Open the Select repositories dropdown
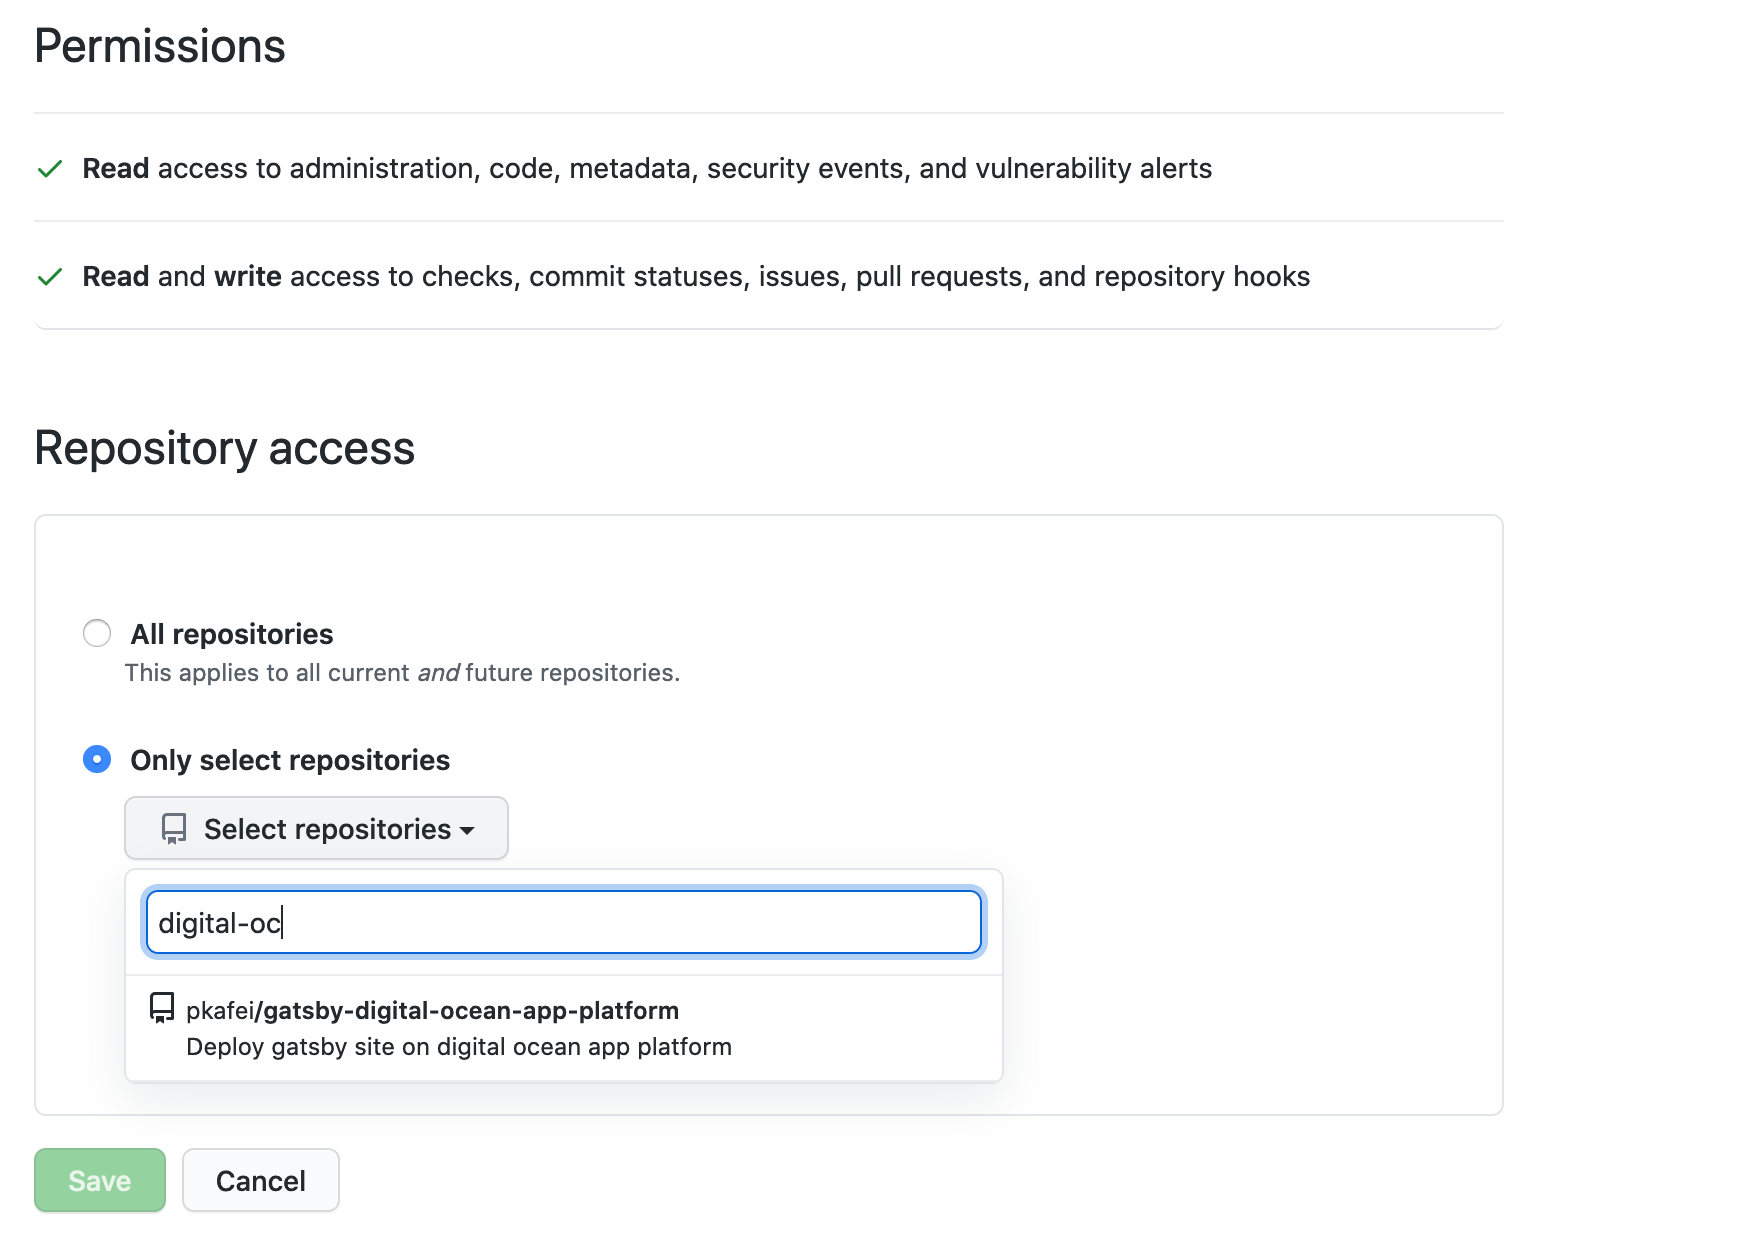The width and height of the screenshot is (1742, 1252). point(316,828)
